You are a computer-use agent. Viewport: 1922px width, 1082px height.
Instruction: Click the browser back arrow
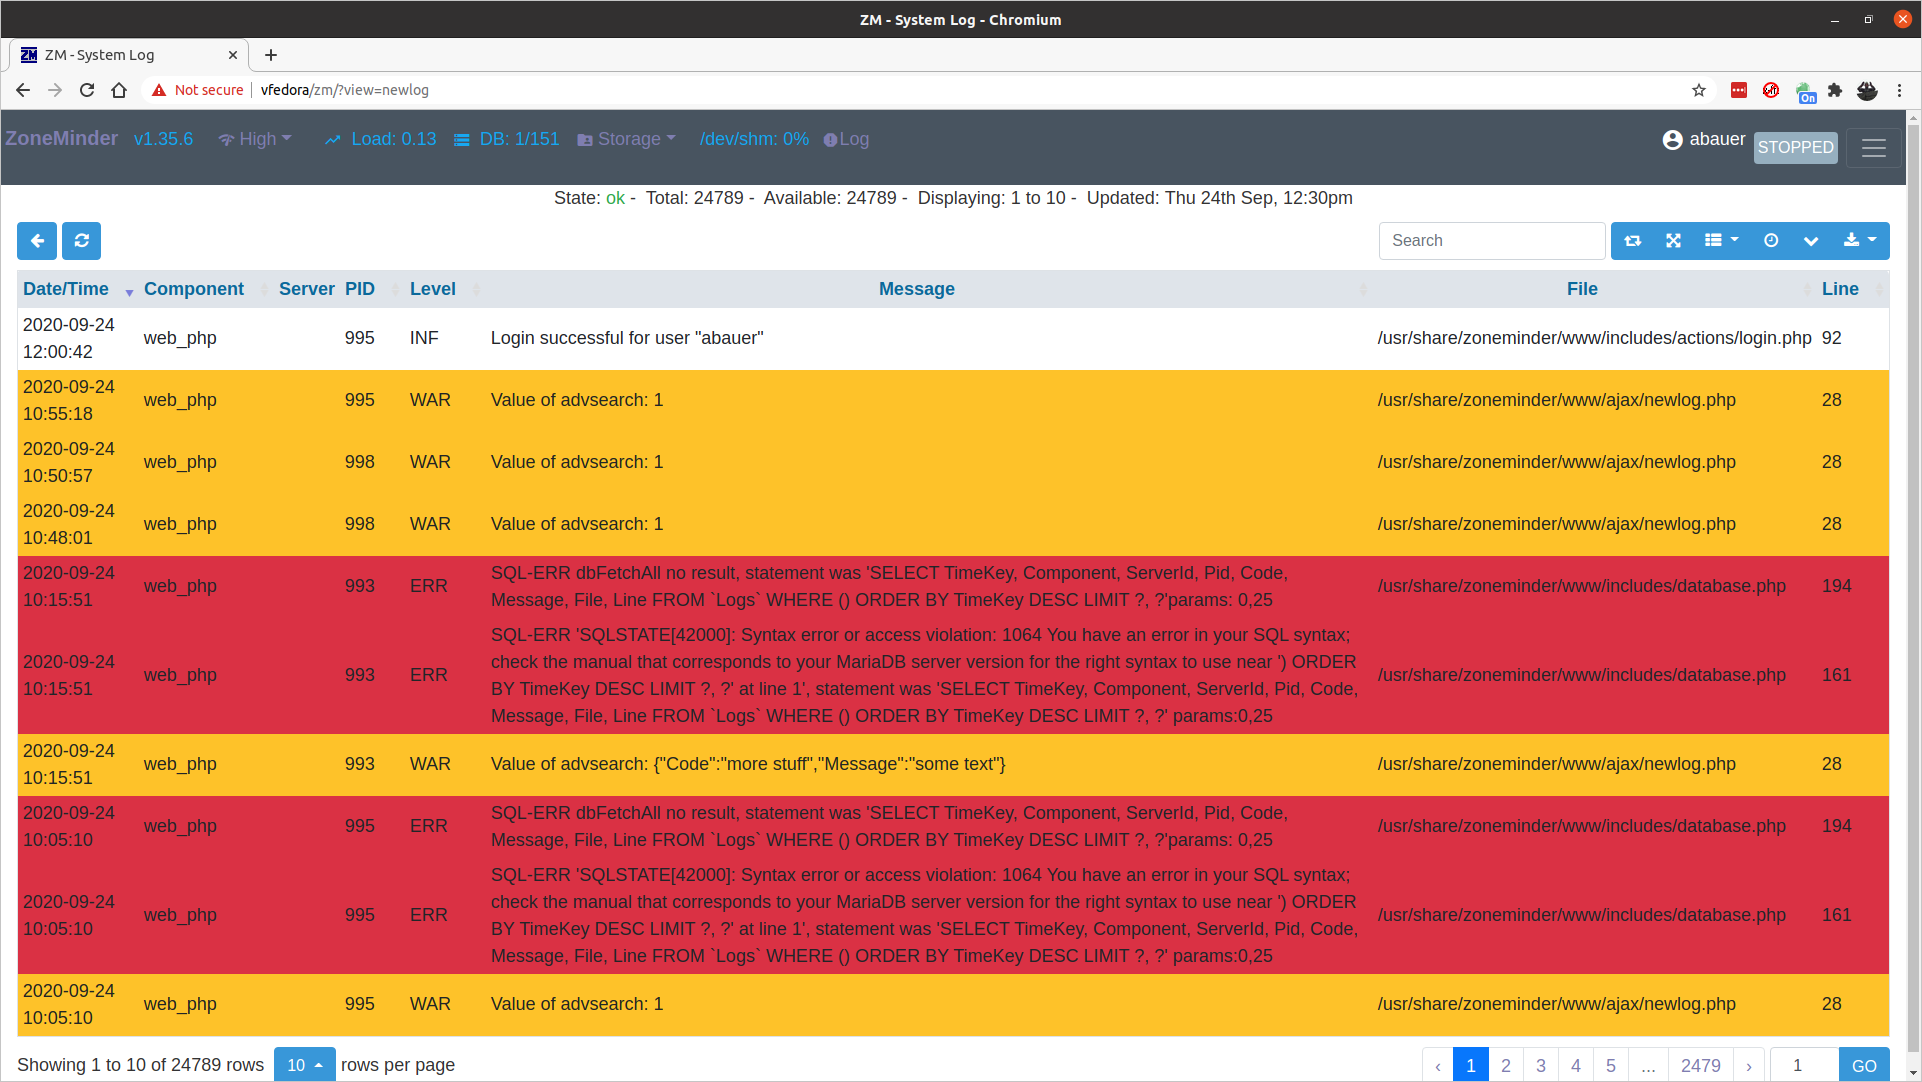[23, 90]
